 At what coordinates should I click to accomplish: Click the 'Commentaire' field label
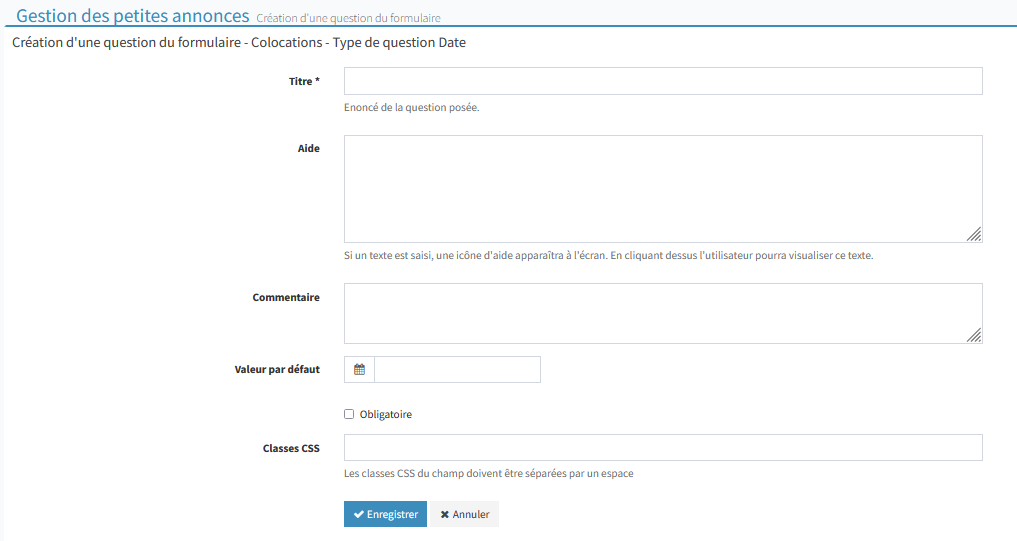pyautogui.click(x=286, y=297)
